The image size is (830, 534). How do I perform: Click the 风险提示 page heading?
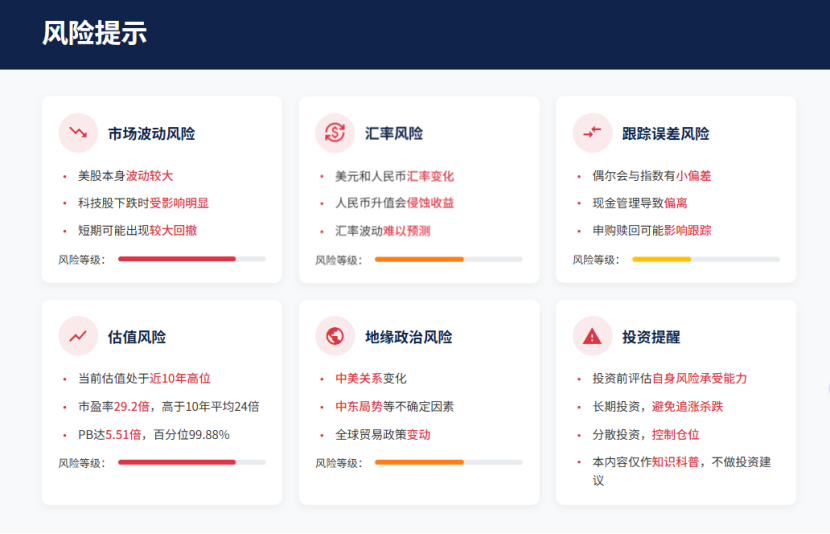[94, 33]
